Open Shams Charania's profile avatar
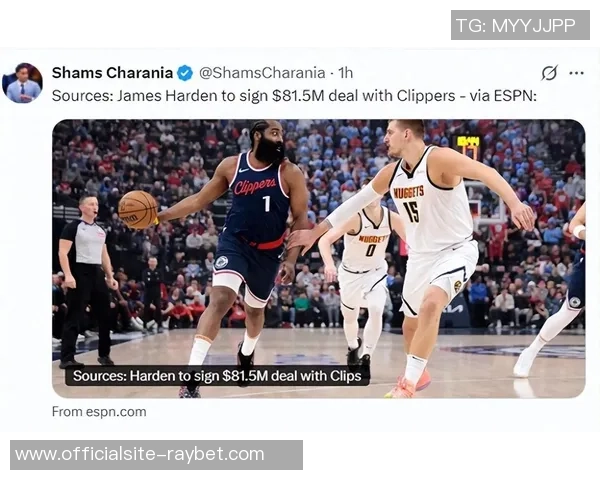The width and height of the screenshot is (600, 480). pyautogui.click(x=22, y=83)
